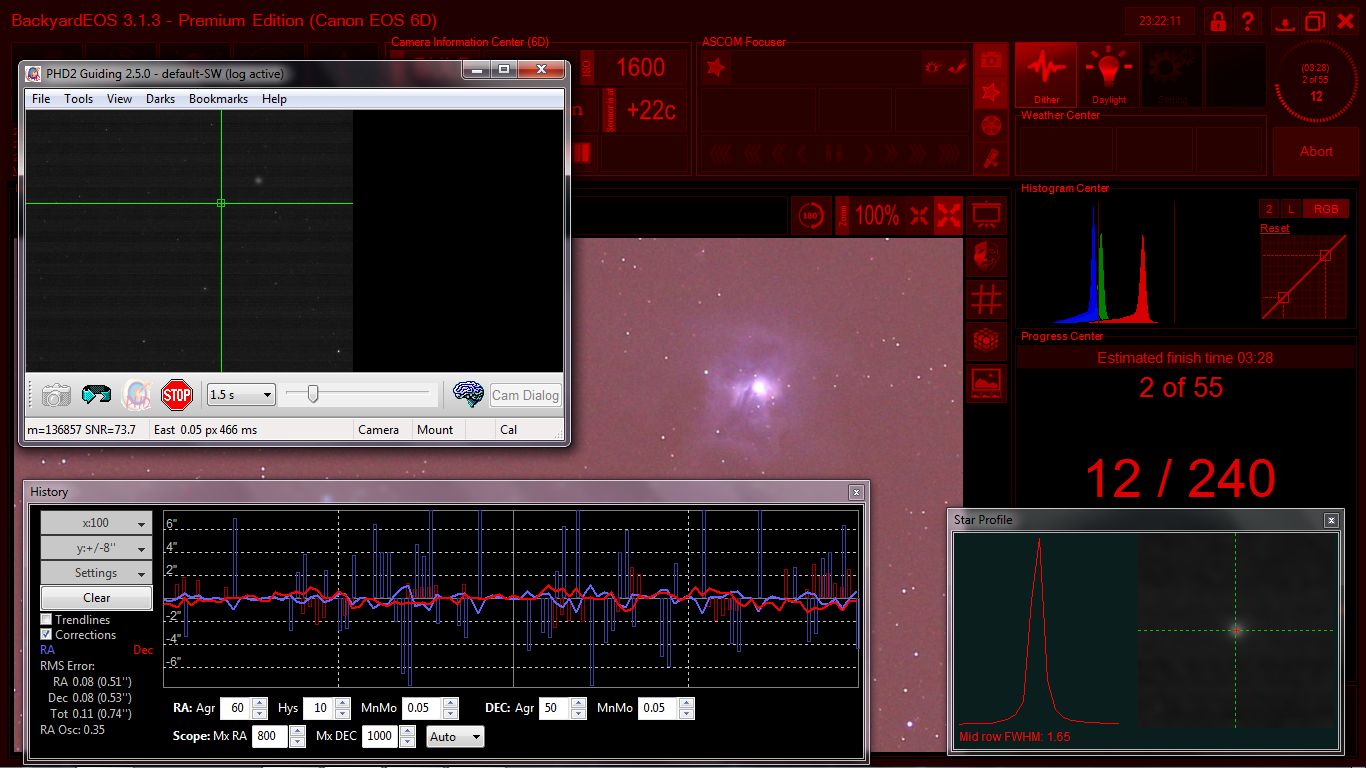
Task: Click the presentation screen icon
Action: [x=988, y=215]
